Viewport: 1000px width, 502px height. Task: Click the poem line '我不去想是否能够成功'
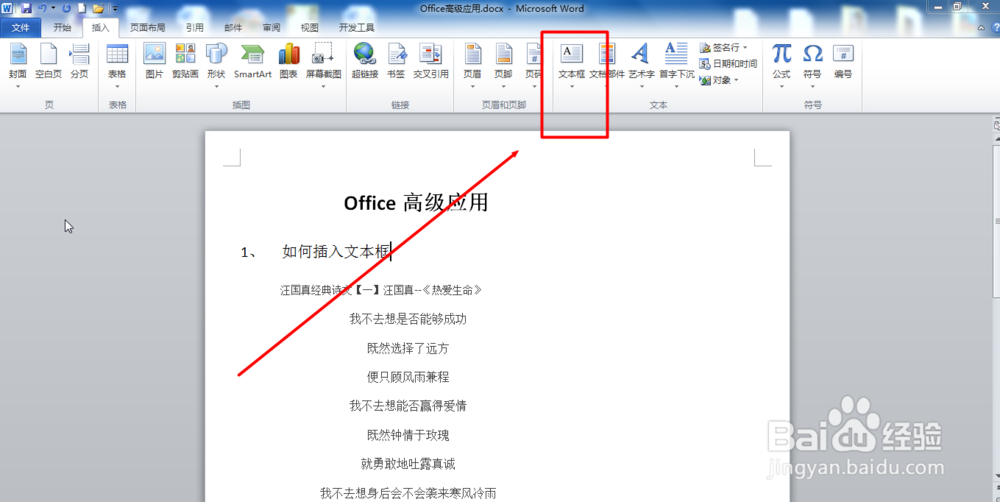(408, 319)
